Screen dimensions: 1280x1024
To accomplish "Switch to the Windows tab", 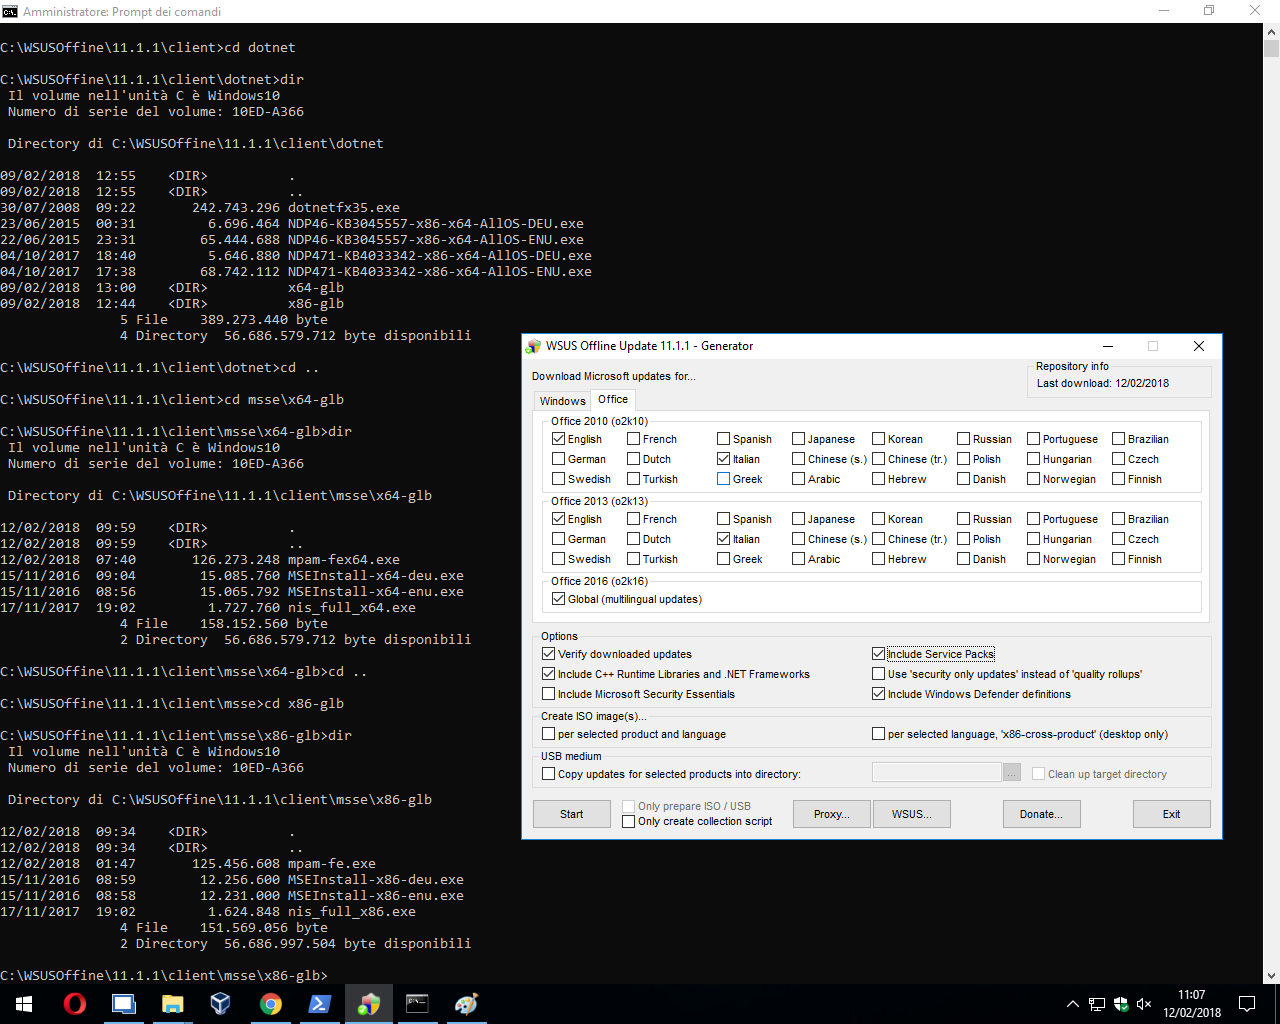I will coord(562,401).
